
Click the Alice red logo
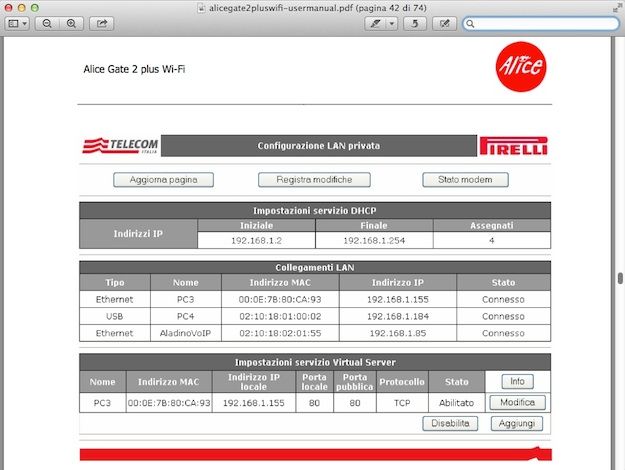click(x=521, y=67)
